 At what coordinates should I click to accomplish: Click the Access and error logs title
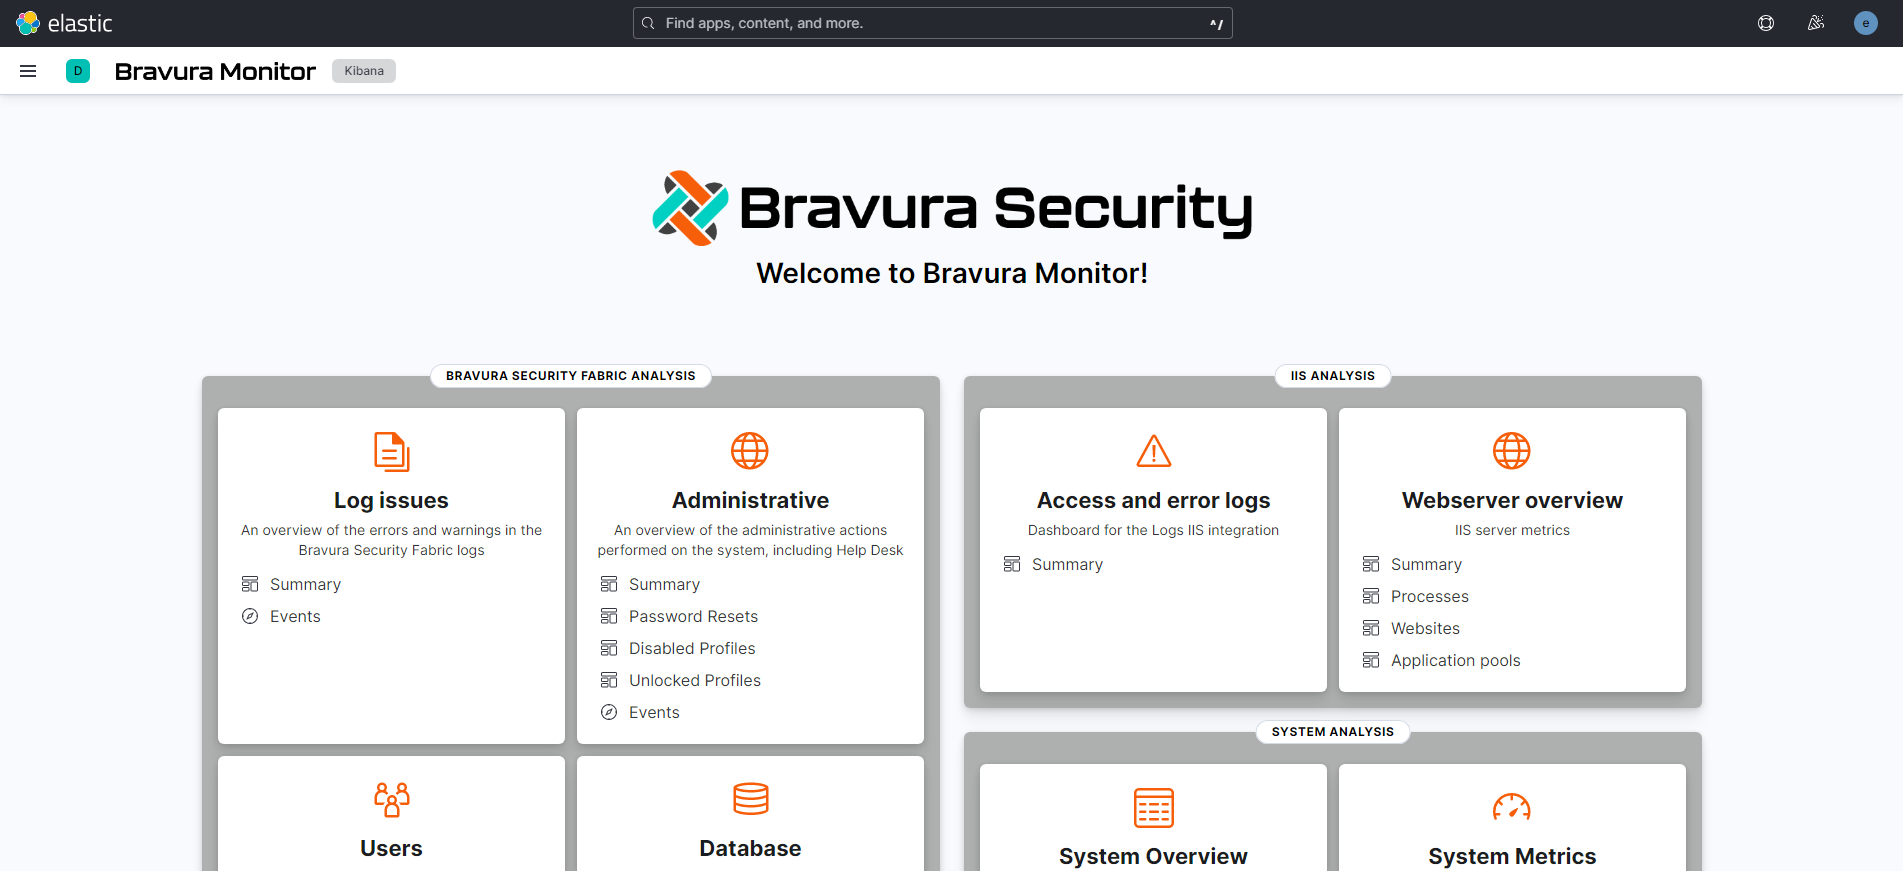pyautogui.click(x=1153, y=500)
